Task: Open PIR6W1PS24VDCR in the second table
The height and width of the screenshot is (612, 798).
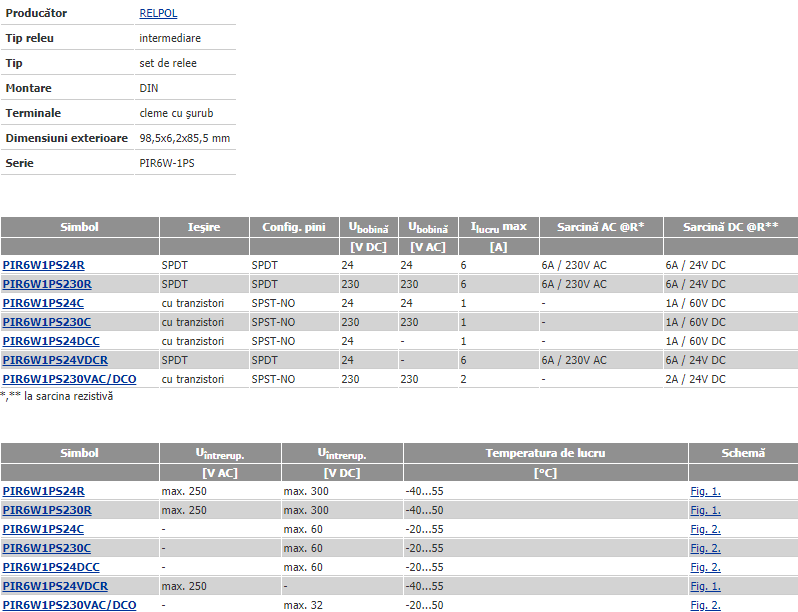Action: [x=55, y=586]
